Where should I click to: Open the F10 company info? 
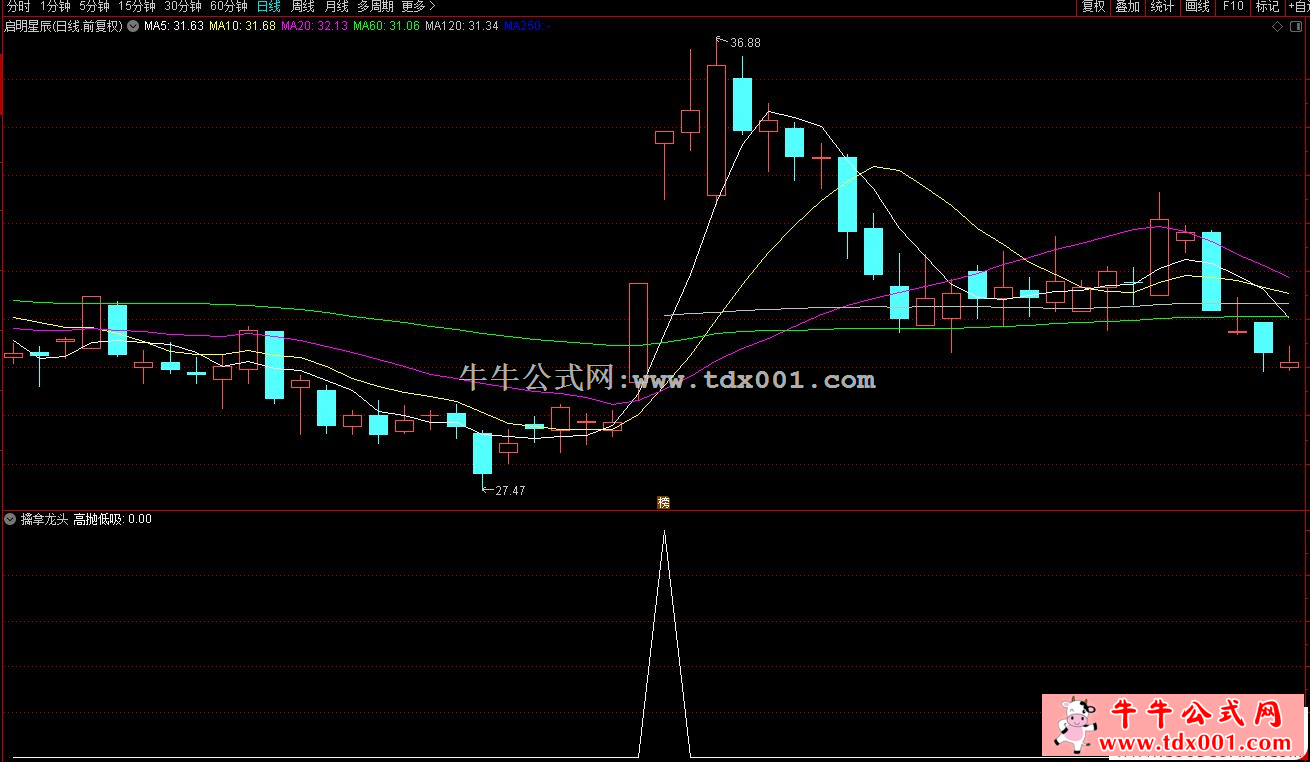pyautogui.click(x=1233, y=6)
